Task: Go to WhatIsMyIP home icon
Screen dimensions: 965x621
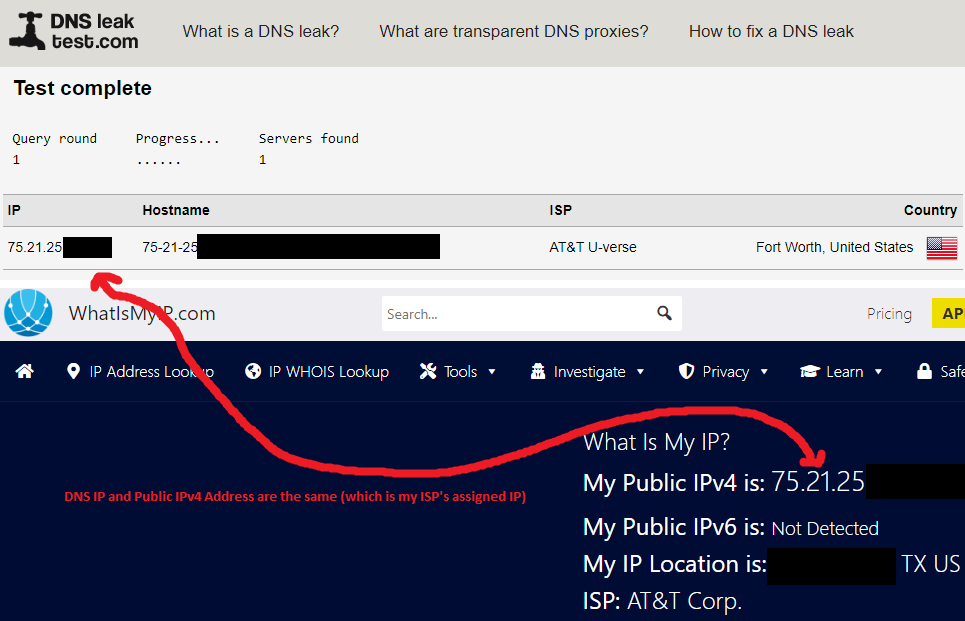Action: (x=25, y=371)
